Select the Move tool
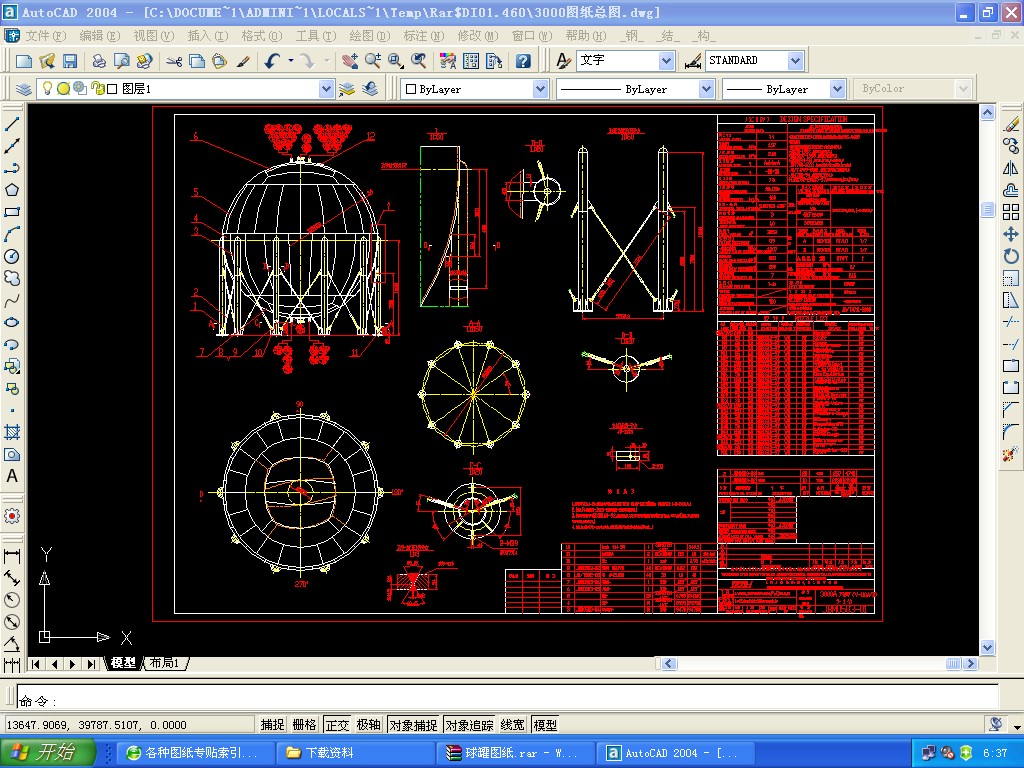 point(1011,234)
